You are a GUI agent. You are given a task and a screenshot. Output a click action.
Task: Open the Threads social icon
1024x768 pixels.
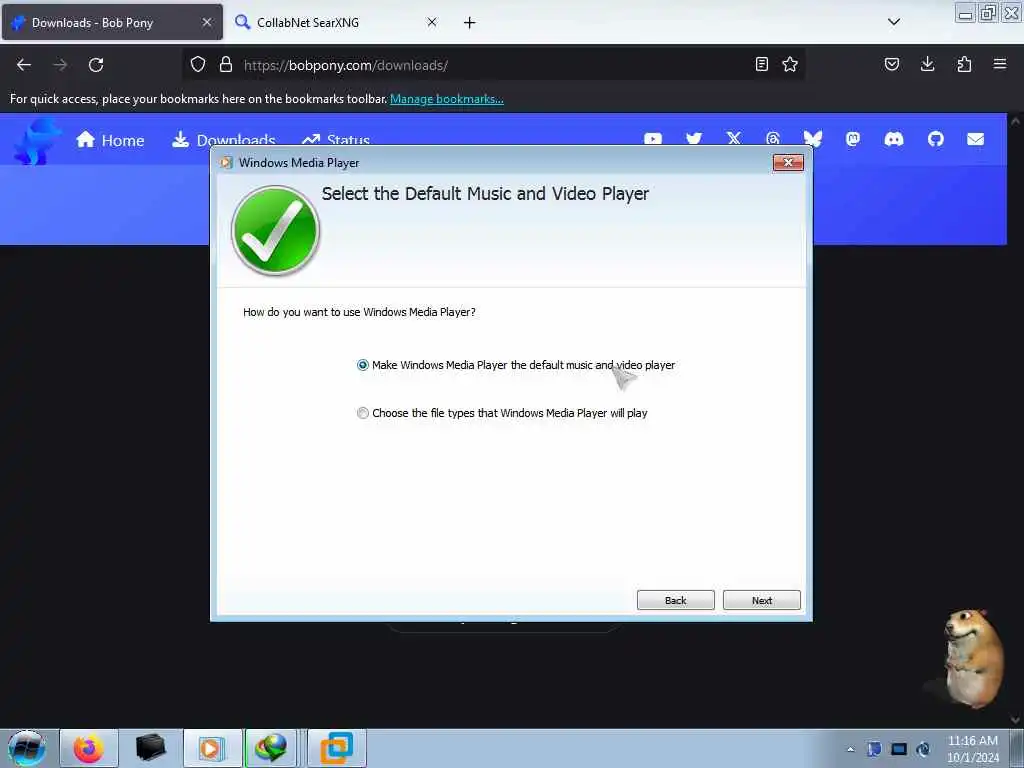[773, 139]
